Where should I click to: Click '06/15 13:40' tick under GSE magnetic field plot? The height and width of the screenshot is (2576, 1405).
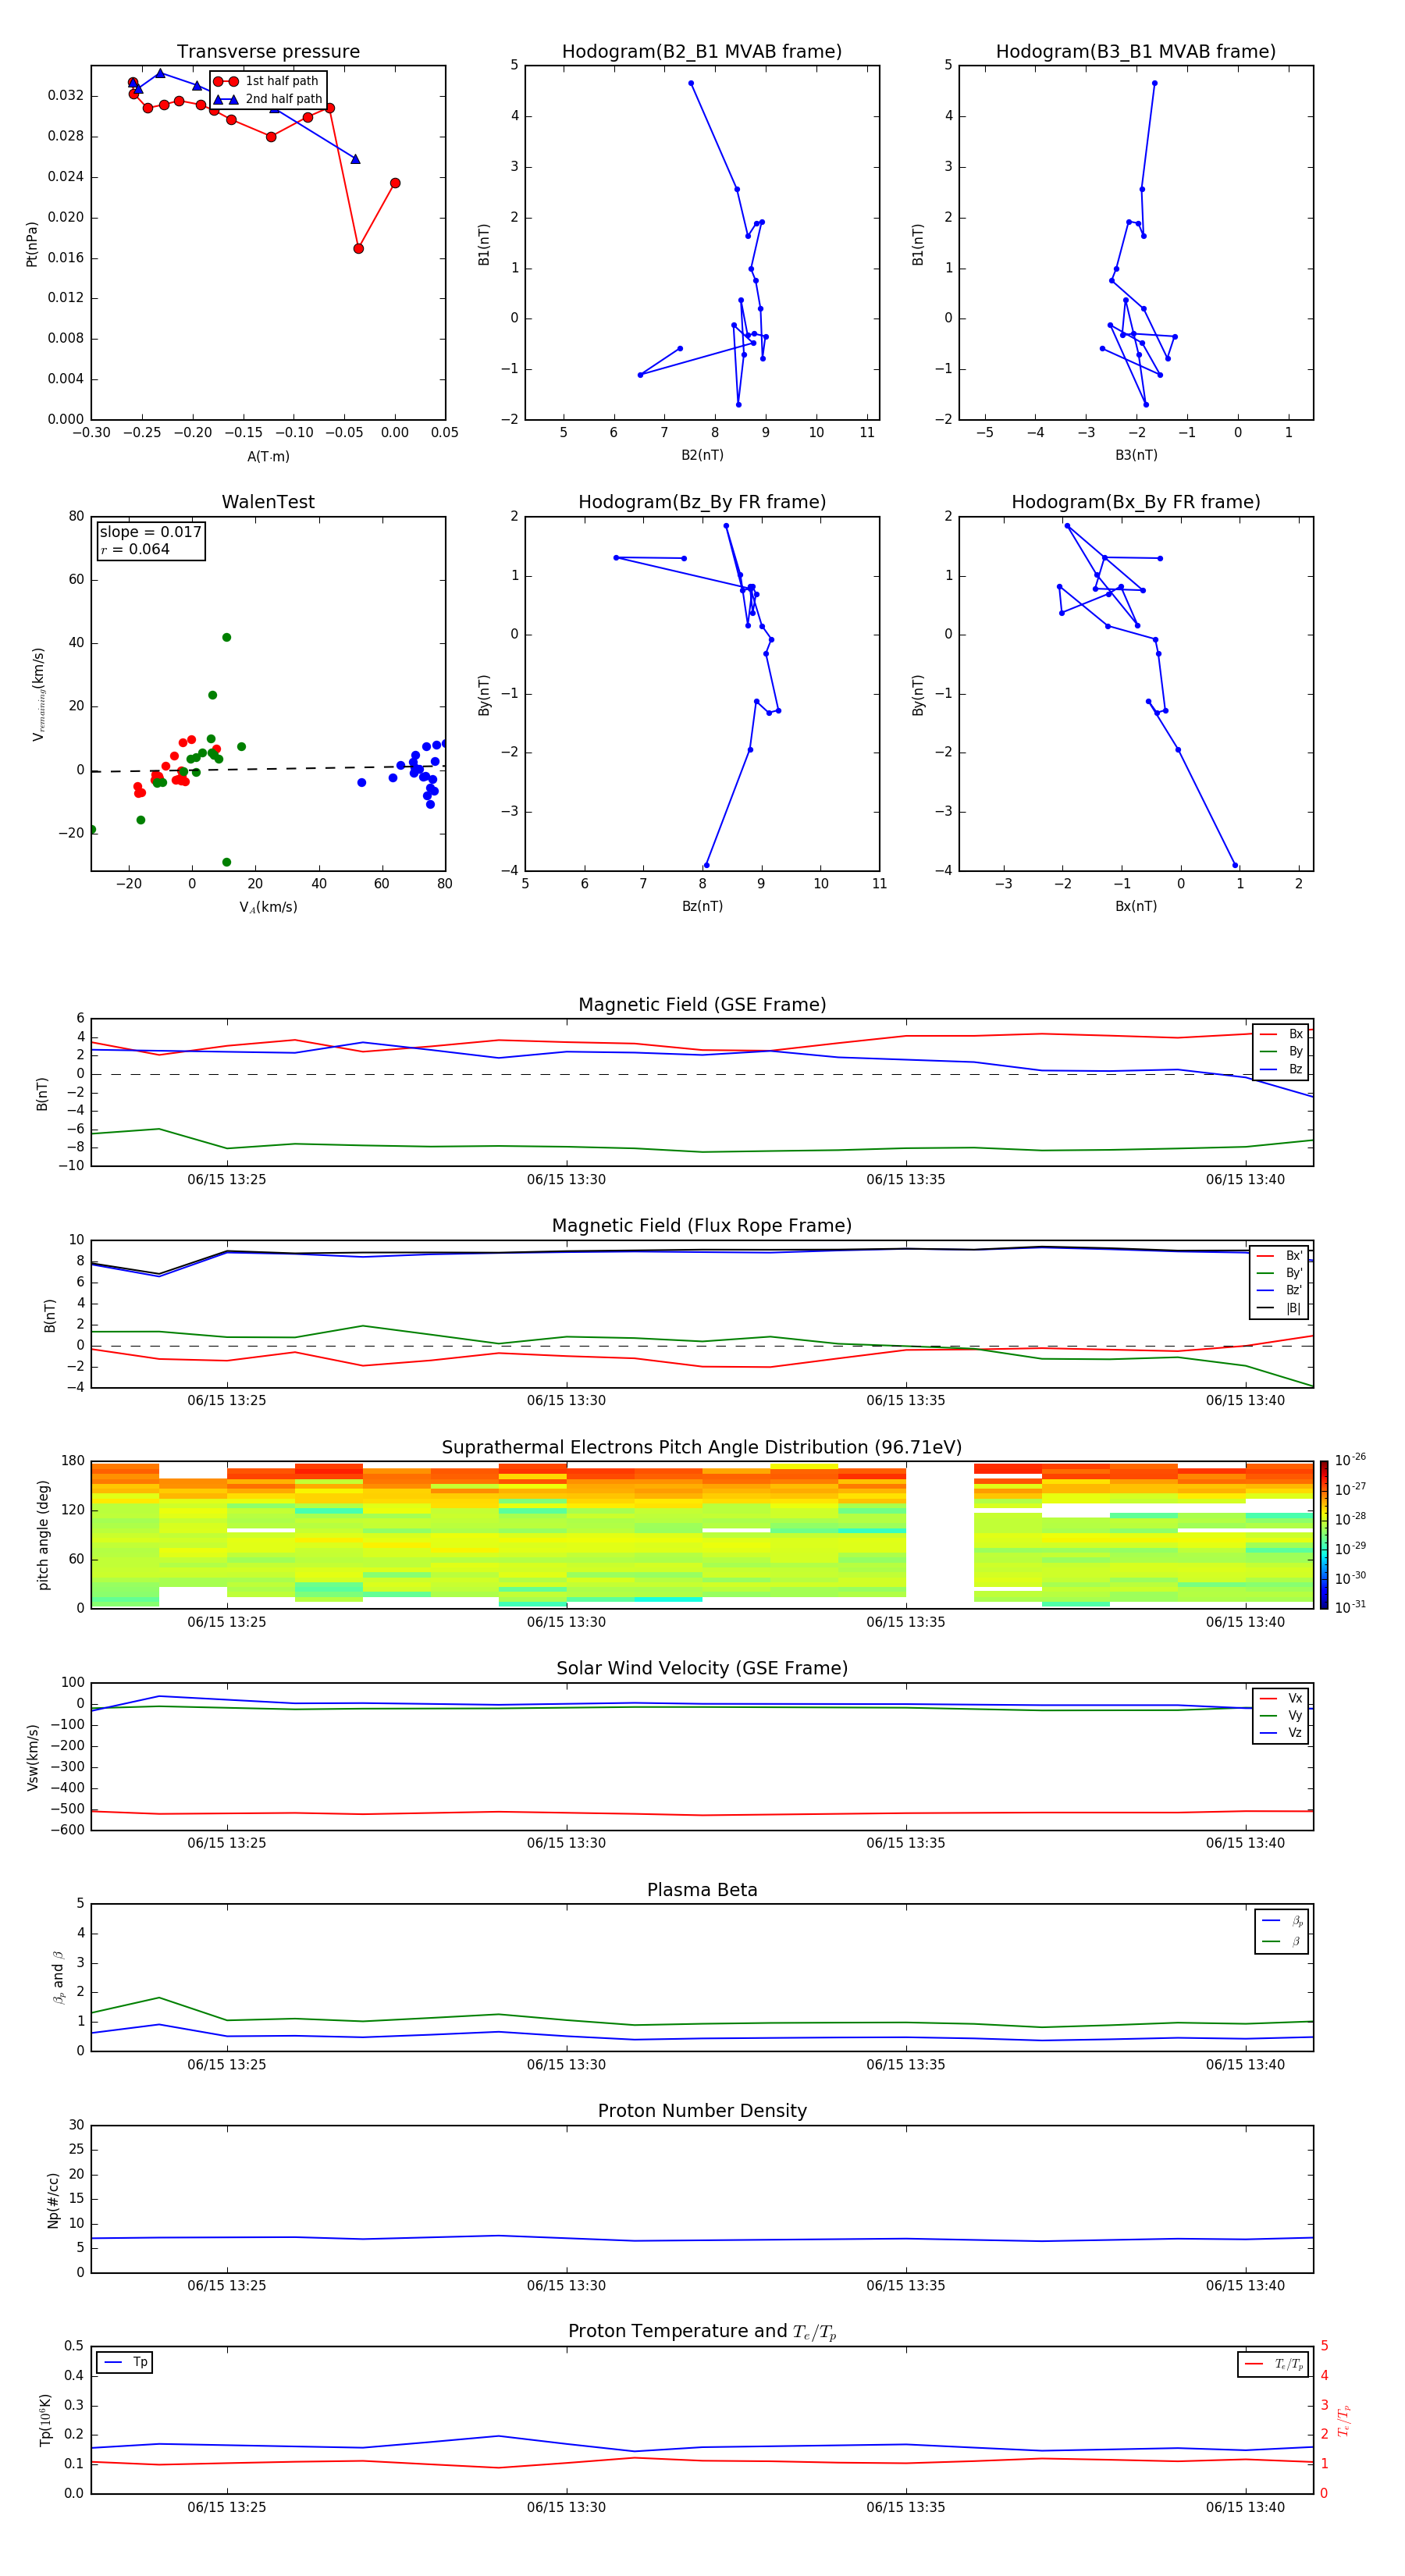(1245, 1180)
